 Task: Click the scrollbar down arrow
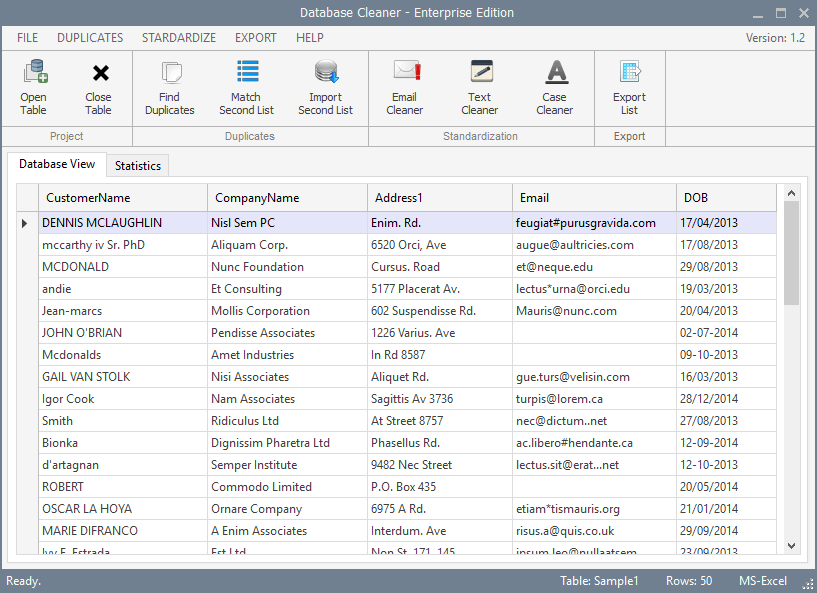[791, 546]
